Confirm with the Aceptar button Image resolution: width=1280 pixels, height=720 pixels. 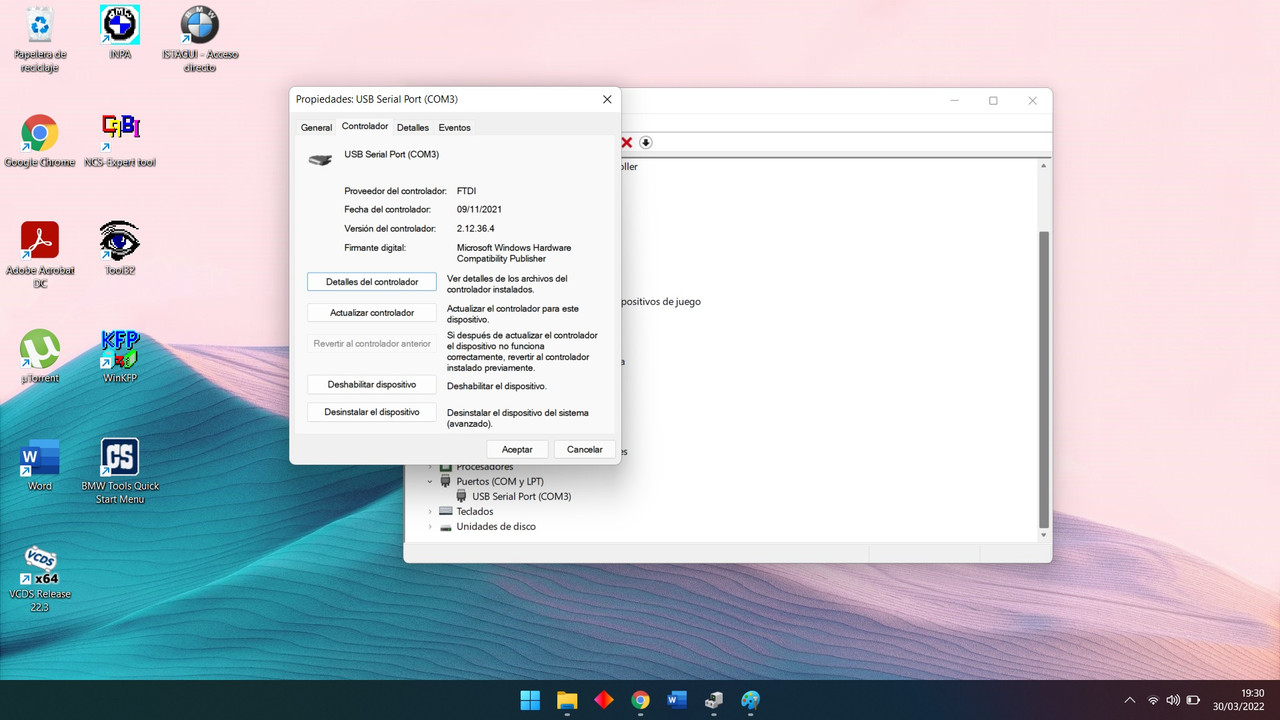pos(517,449)
